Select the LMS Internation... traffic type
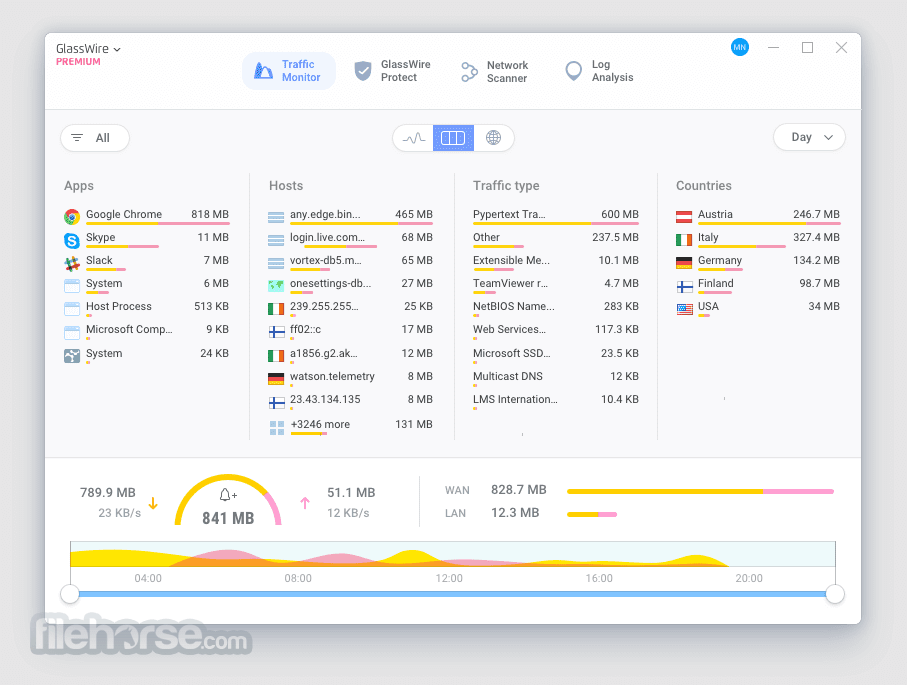Image resolution: width=907 pixels, height=685 pixels. (515, 399)
